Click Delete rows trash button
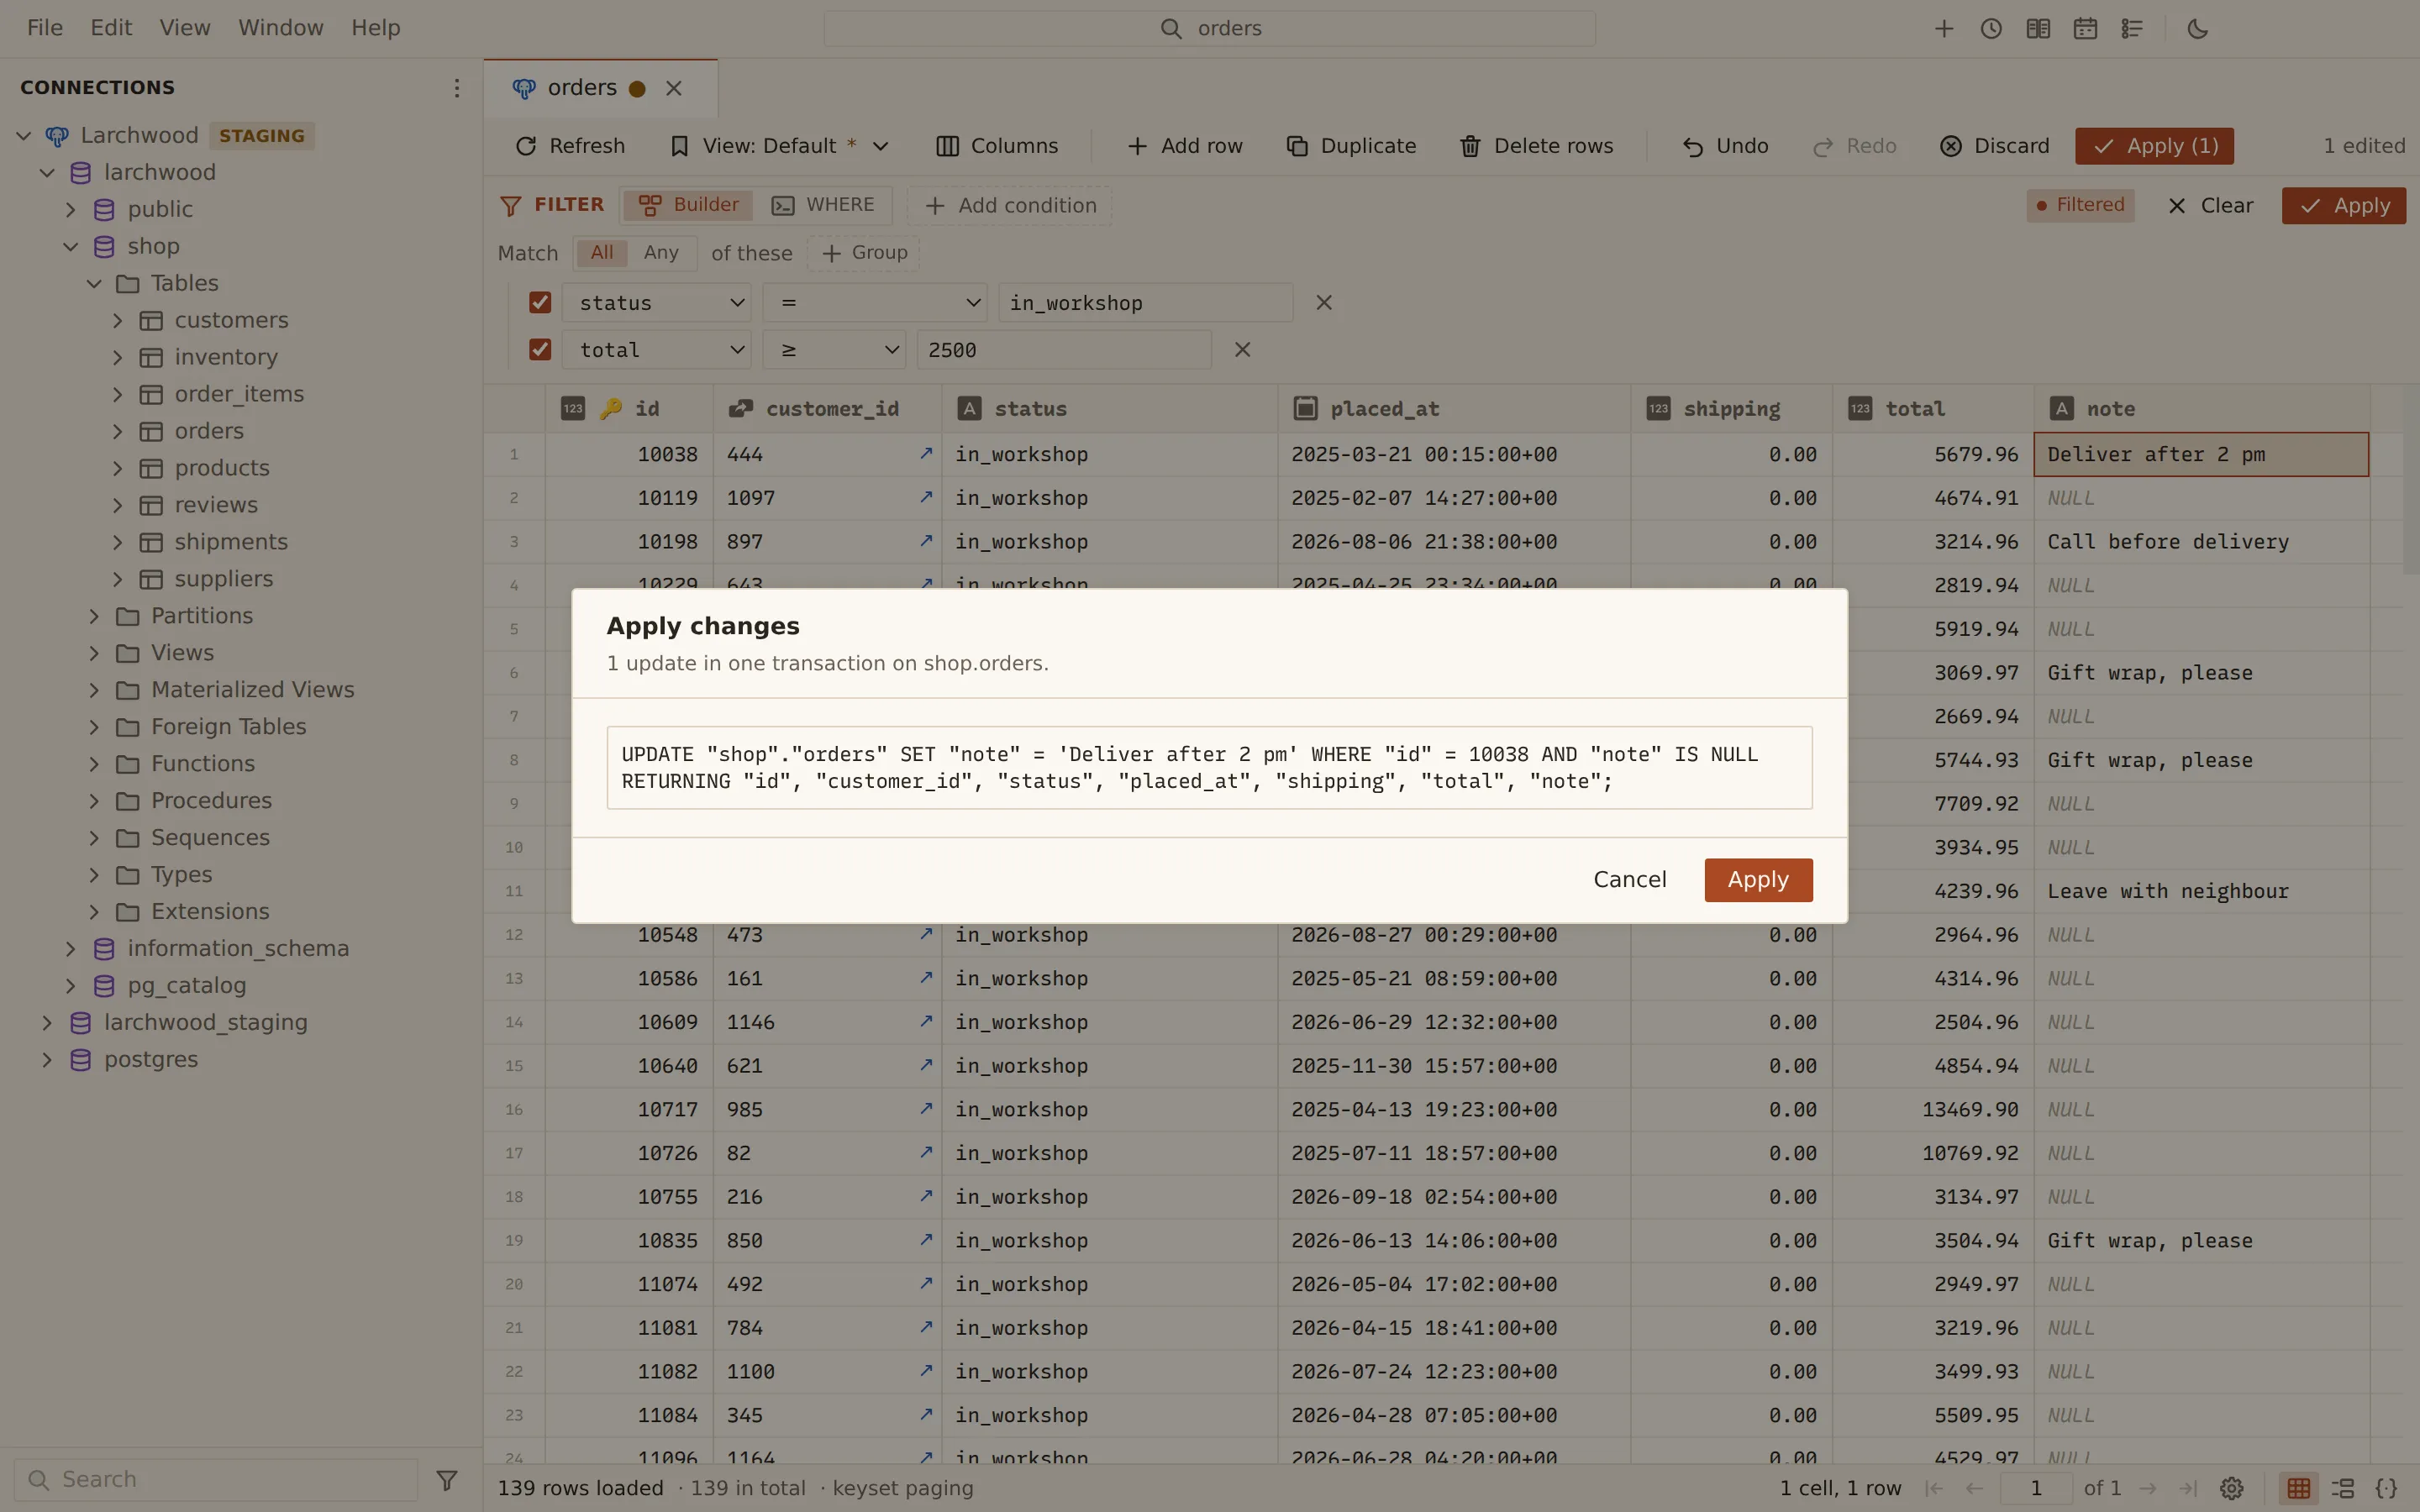The width and height of the screenshot is (2420, 1512). pyautogui.click(x=1536, y=146)
